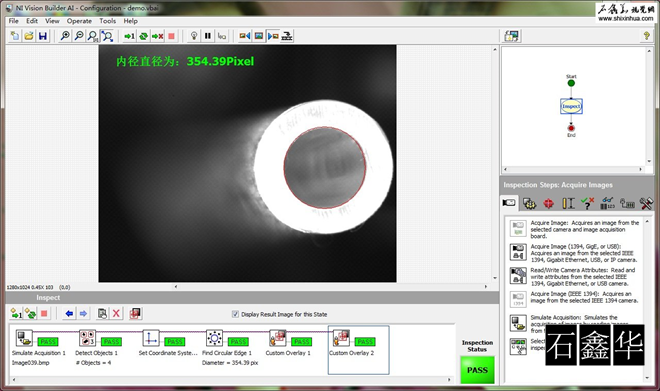
Task: Click the red Stop Inspection toolbar icon
Action: click(171, 36)
